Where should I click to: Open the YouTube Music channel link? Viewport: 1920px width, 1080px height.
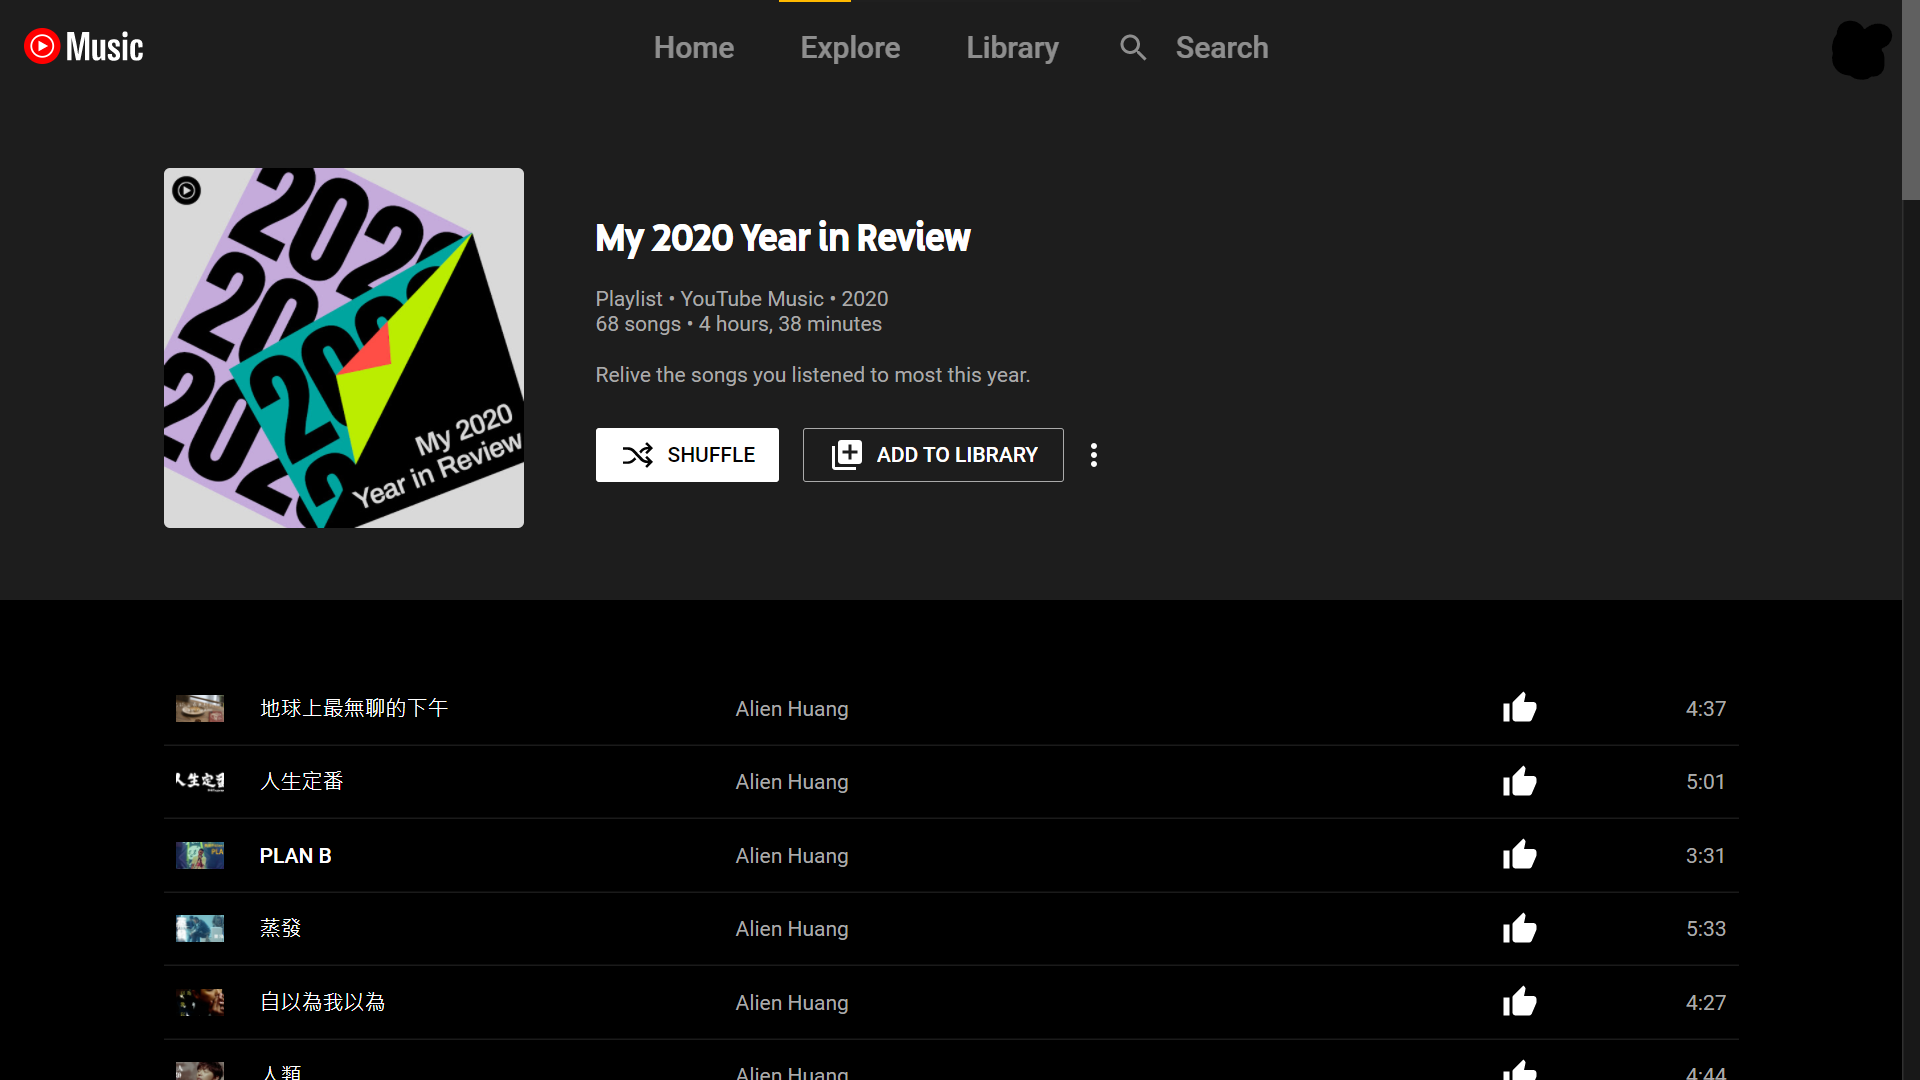[752, 299]
